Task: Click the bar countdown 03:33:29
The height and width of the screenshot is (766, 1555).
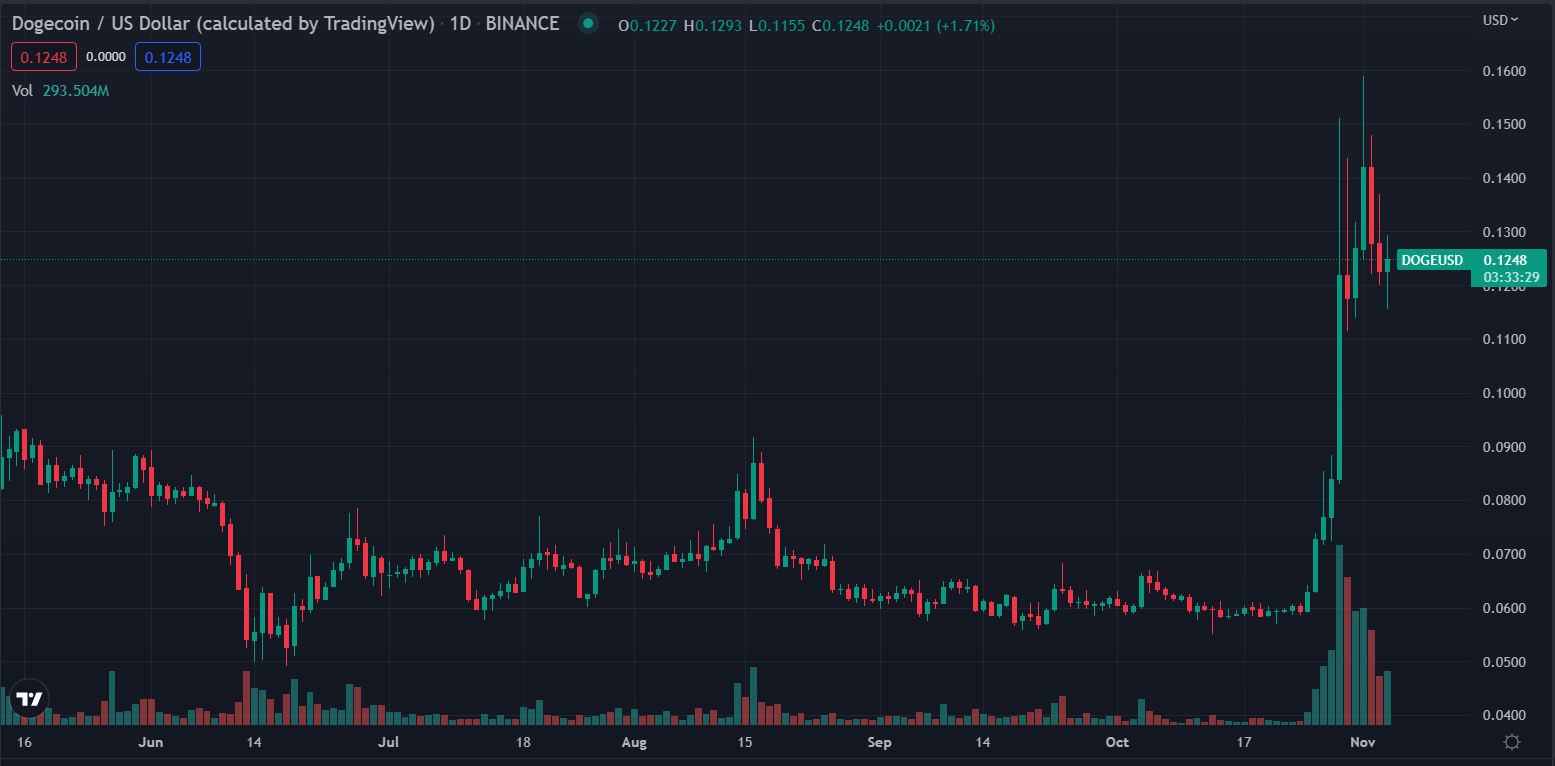Action: [x=1511, y=276]
